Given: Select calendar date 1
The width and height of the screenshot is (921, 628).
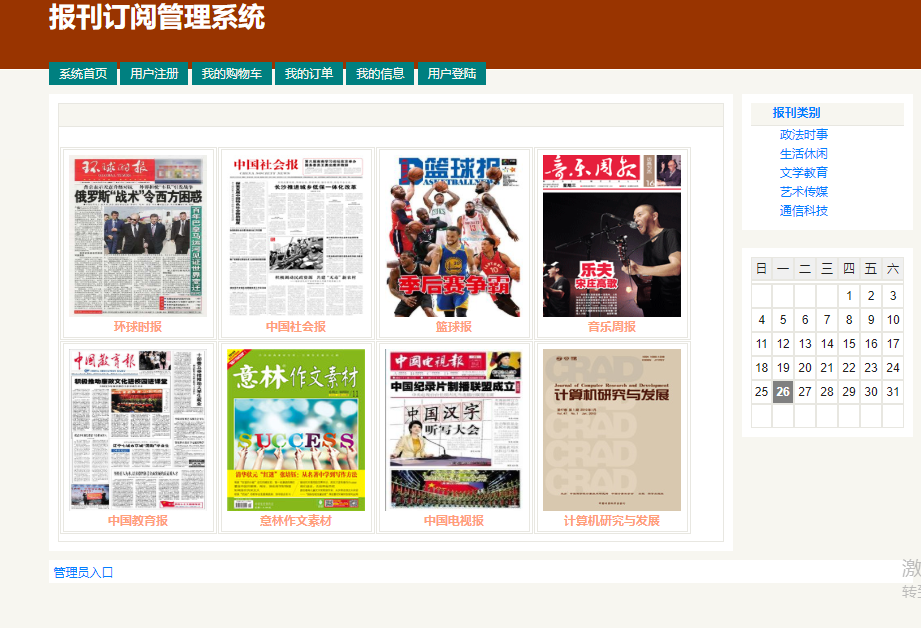Looking at the screenshot, I should (849, 295).
